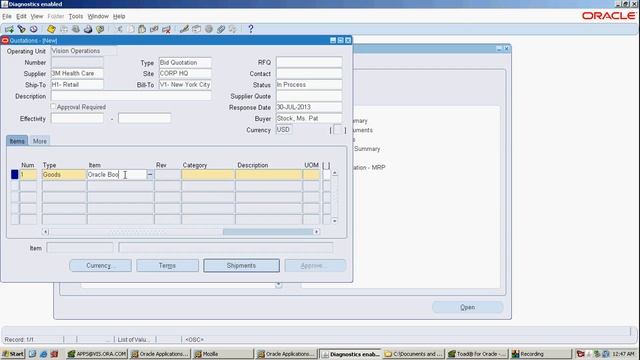Click the Close Form toolbar icon
Image resolution: width=640 pixels, height=360 pixels.
[100, 29]
